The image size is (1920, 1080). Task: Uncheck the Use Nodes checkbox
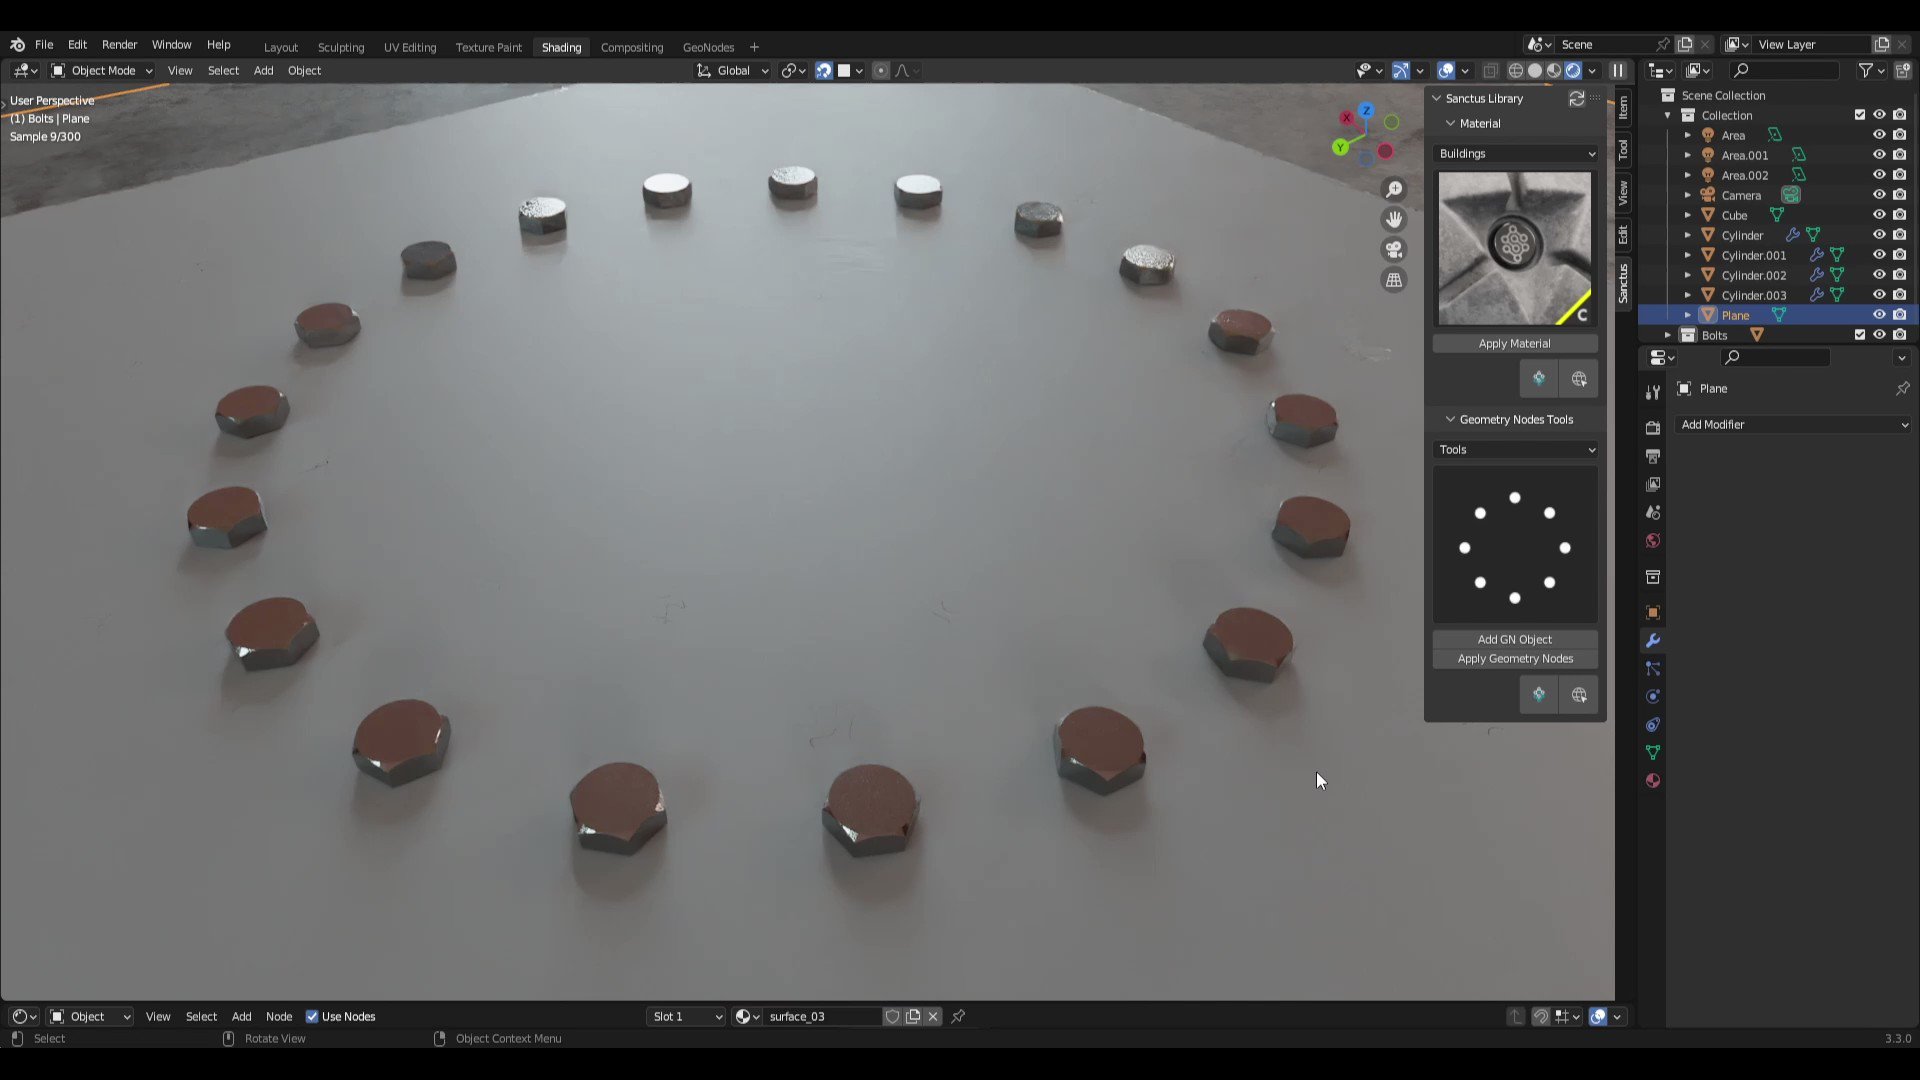313,1016
